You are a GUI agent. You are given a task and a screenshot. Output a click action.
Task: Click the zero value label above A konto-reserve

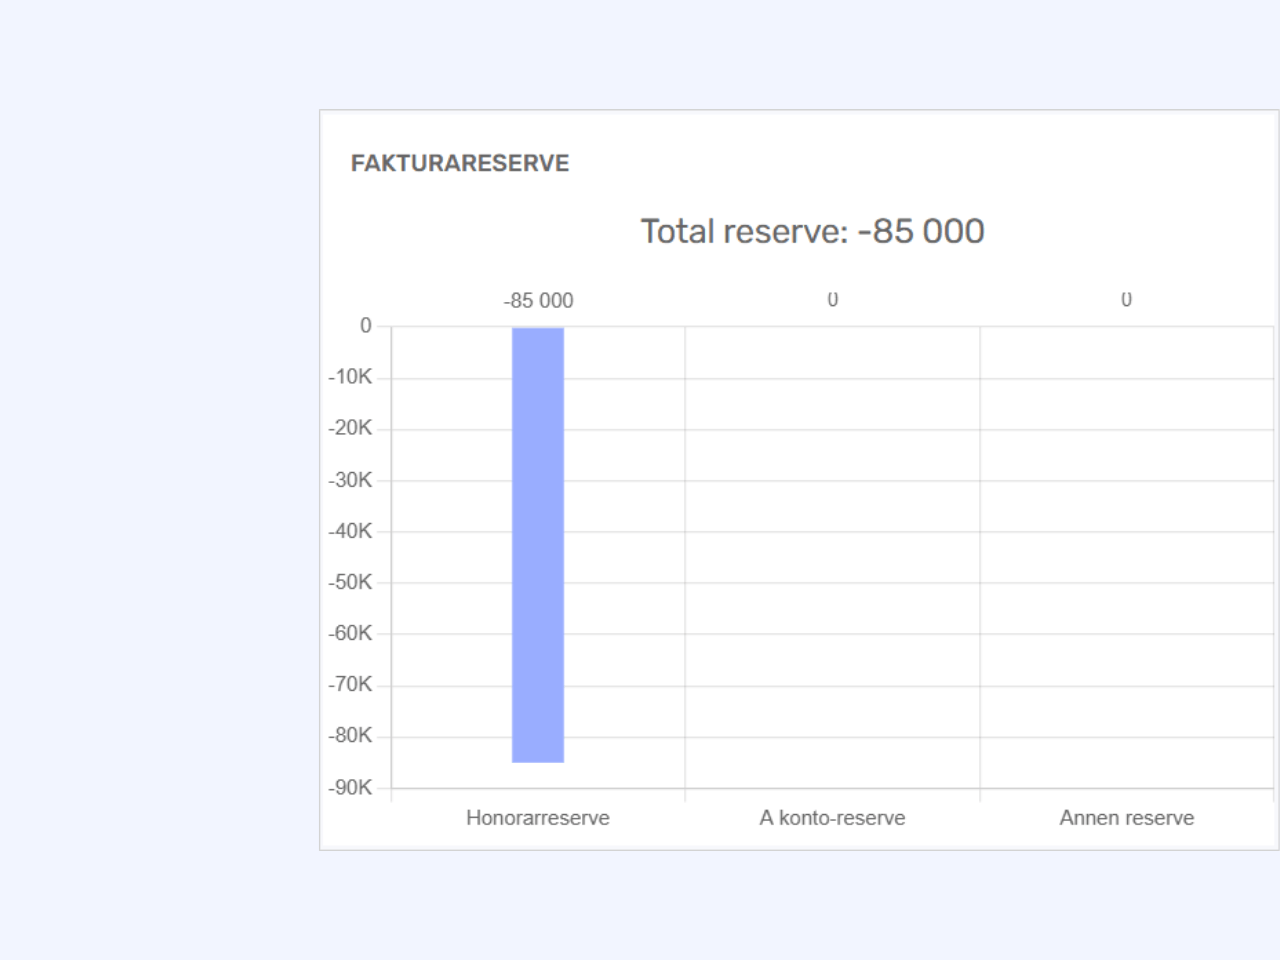(x=832, y=300)
